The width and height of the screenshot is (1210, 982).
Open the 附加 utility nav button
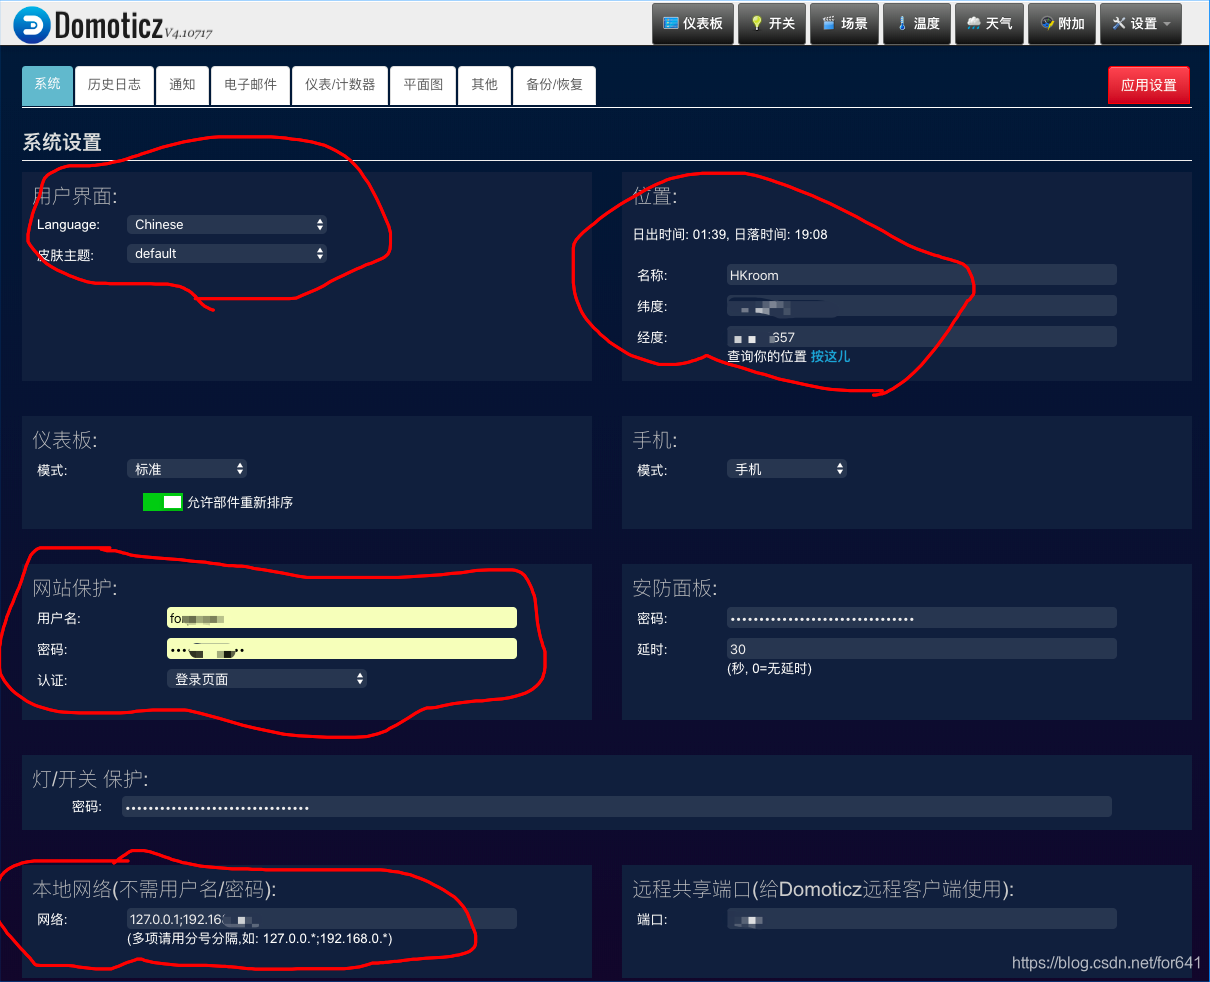pos(1061,24)
